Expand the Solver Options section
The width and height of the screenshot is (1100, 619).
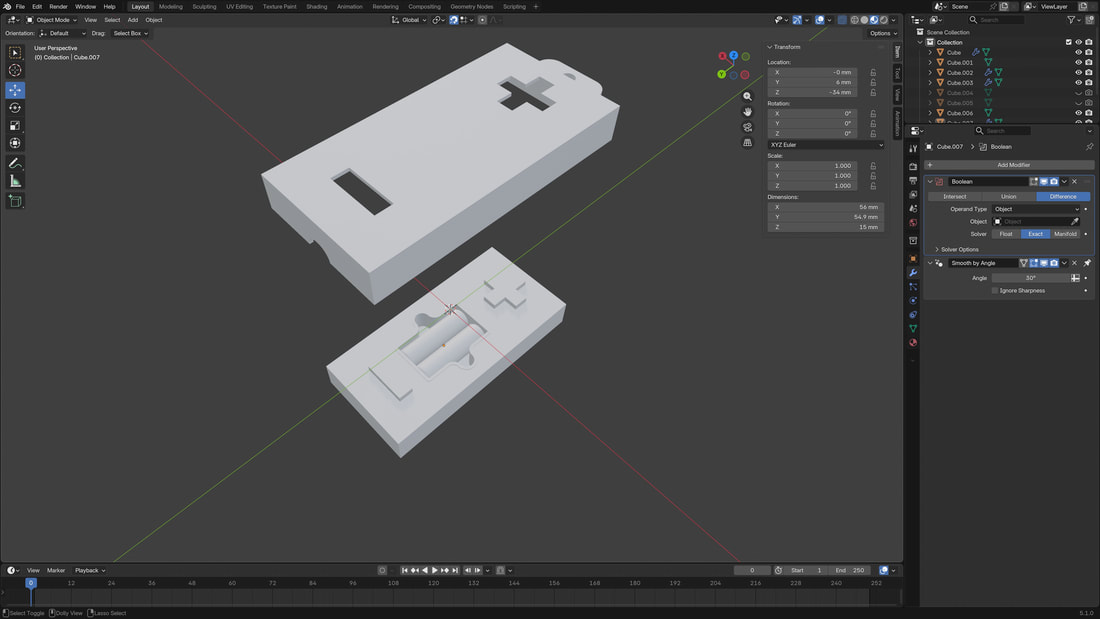tap(959, 249)
